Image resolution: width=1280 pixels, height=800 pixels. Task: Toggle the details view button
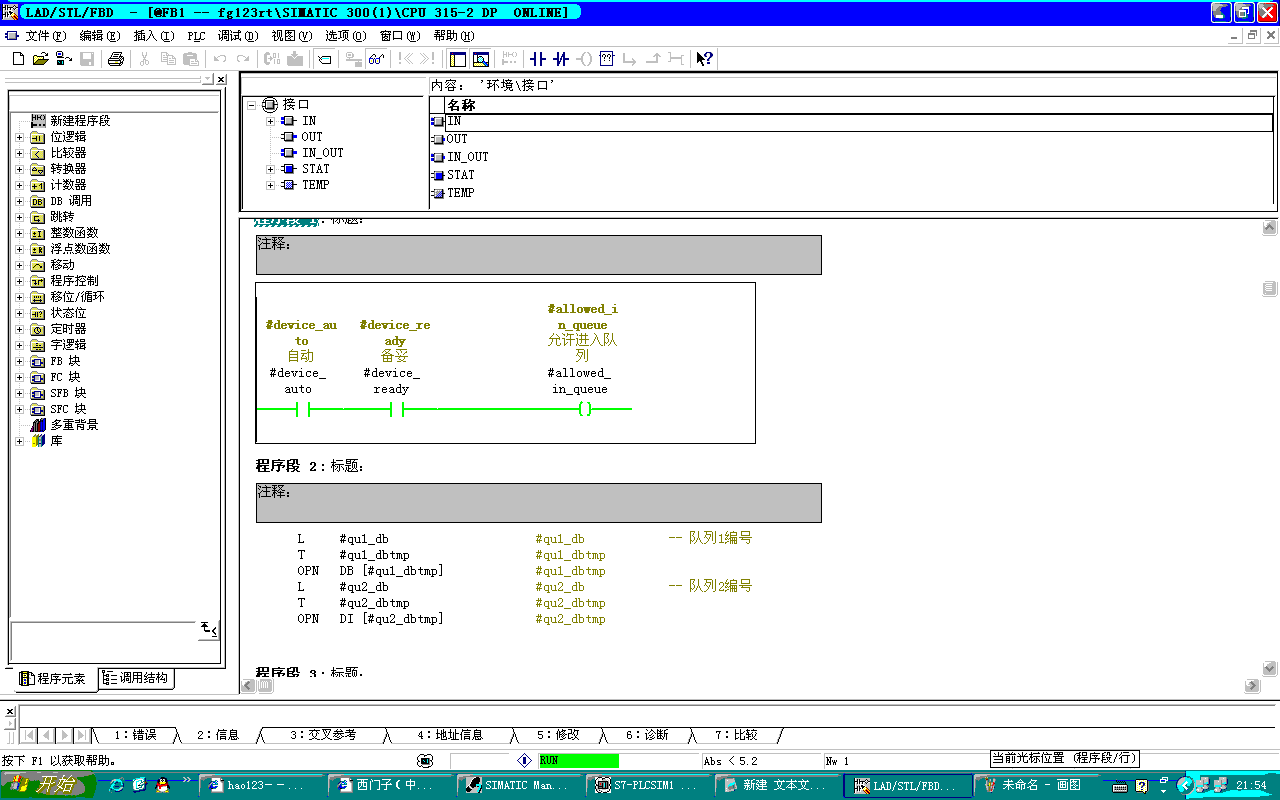click(x=481, y=59)
